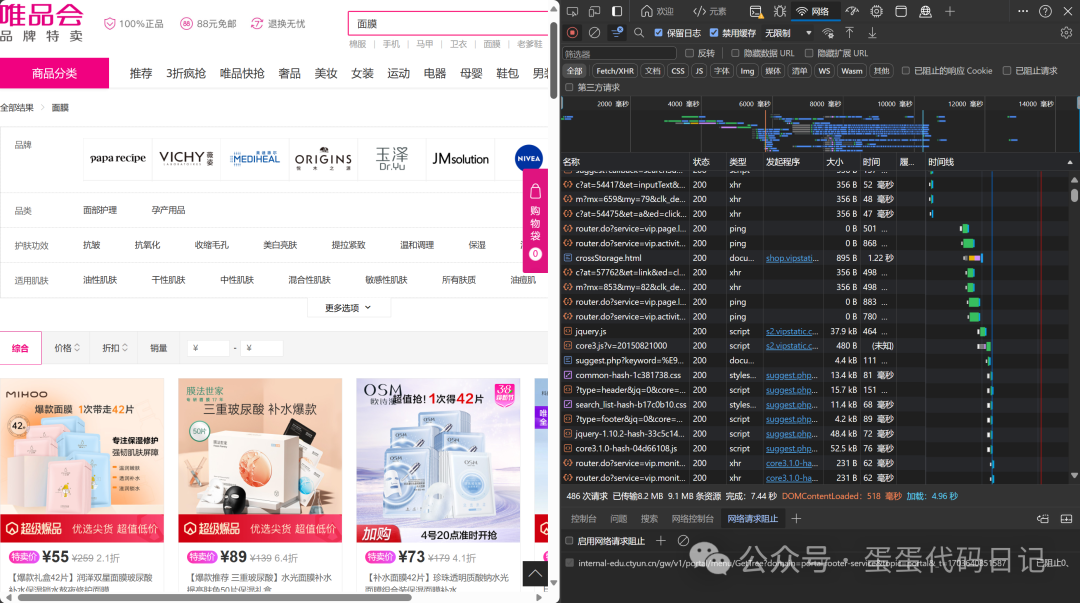The width and height of the screenshot is (1080, 603).
Task: Open network conditions wifi-gear icon
Action: pyautogui.click(x=828, y=32)
